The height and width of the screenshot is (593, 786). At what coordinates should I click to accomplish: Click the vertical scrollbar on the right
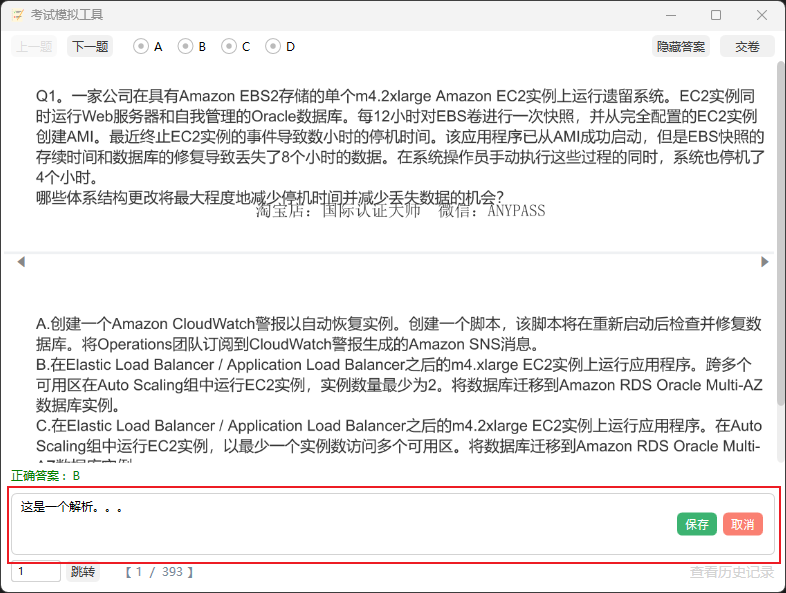tap(780, 233)
